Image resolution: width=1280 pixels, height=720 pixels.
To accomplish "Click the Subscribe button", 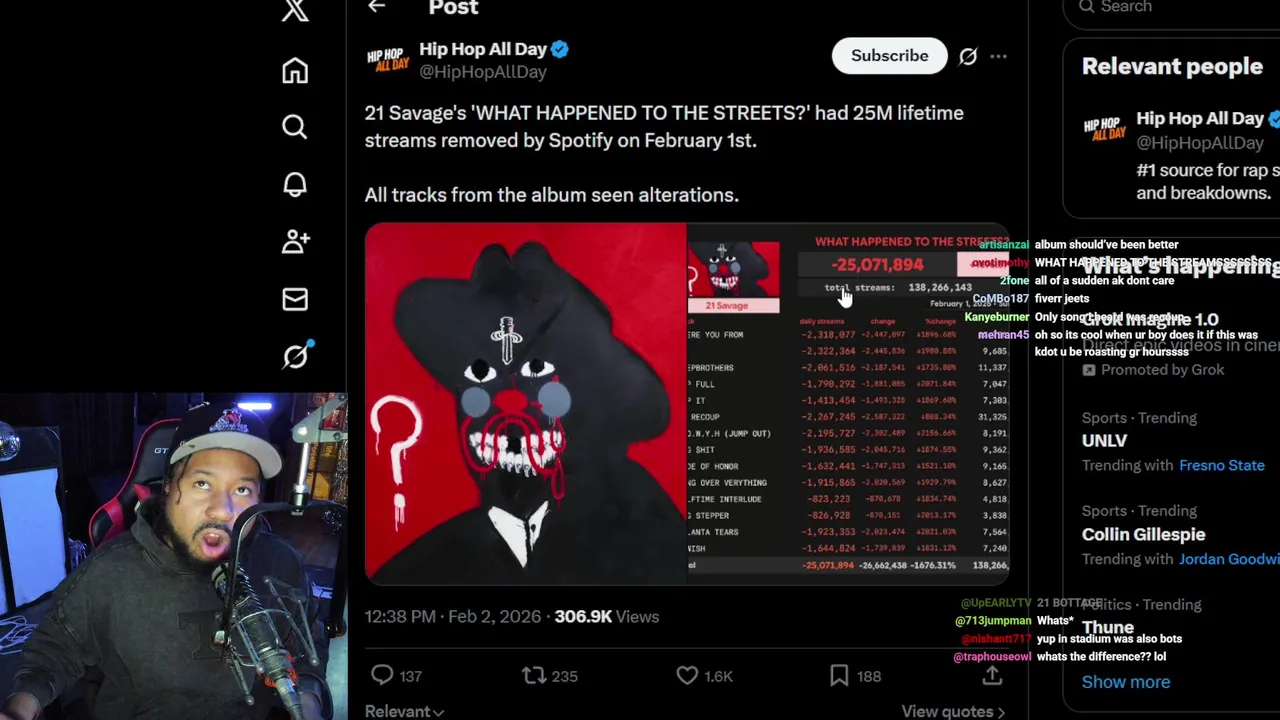I will point(889,56).
